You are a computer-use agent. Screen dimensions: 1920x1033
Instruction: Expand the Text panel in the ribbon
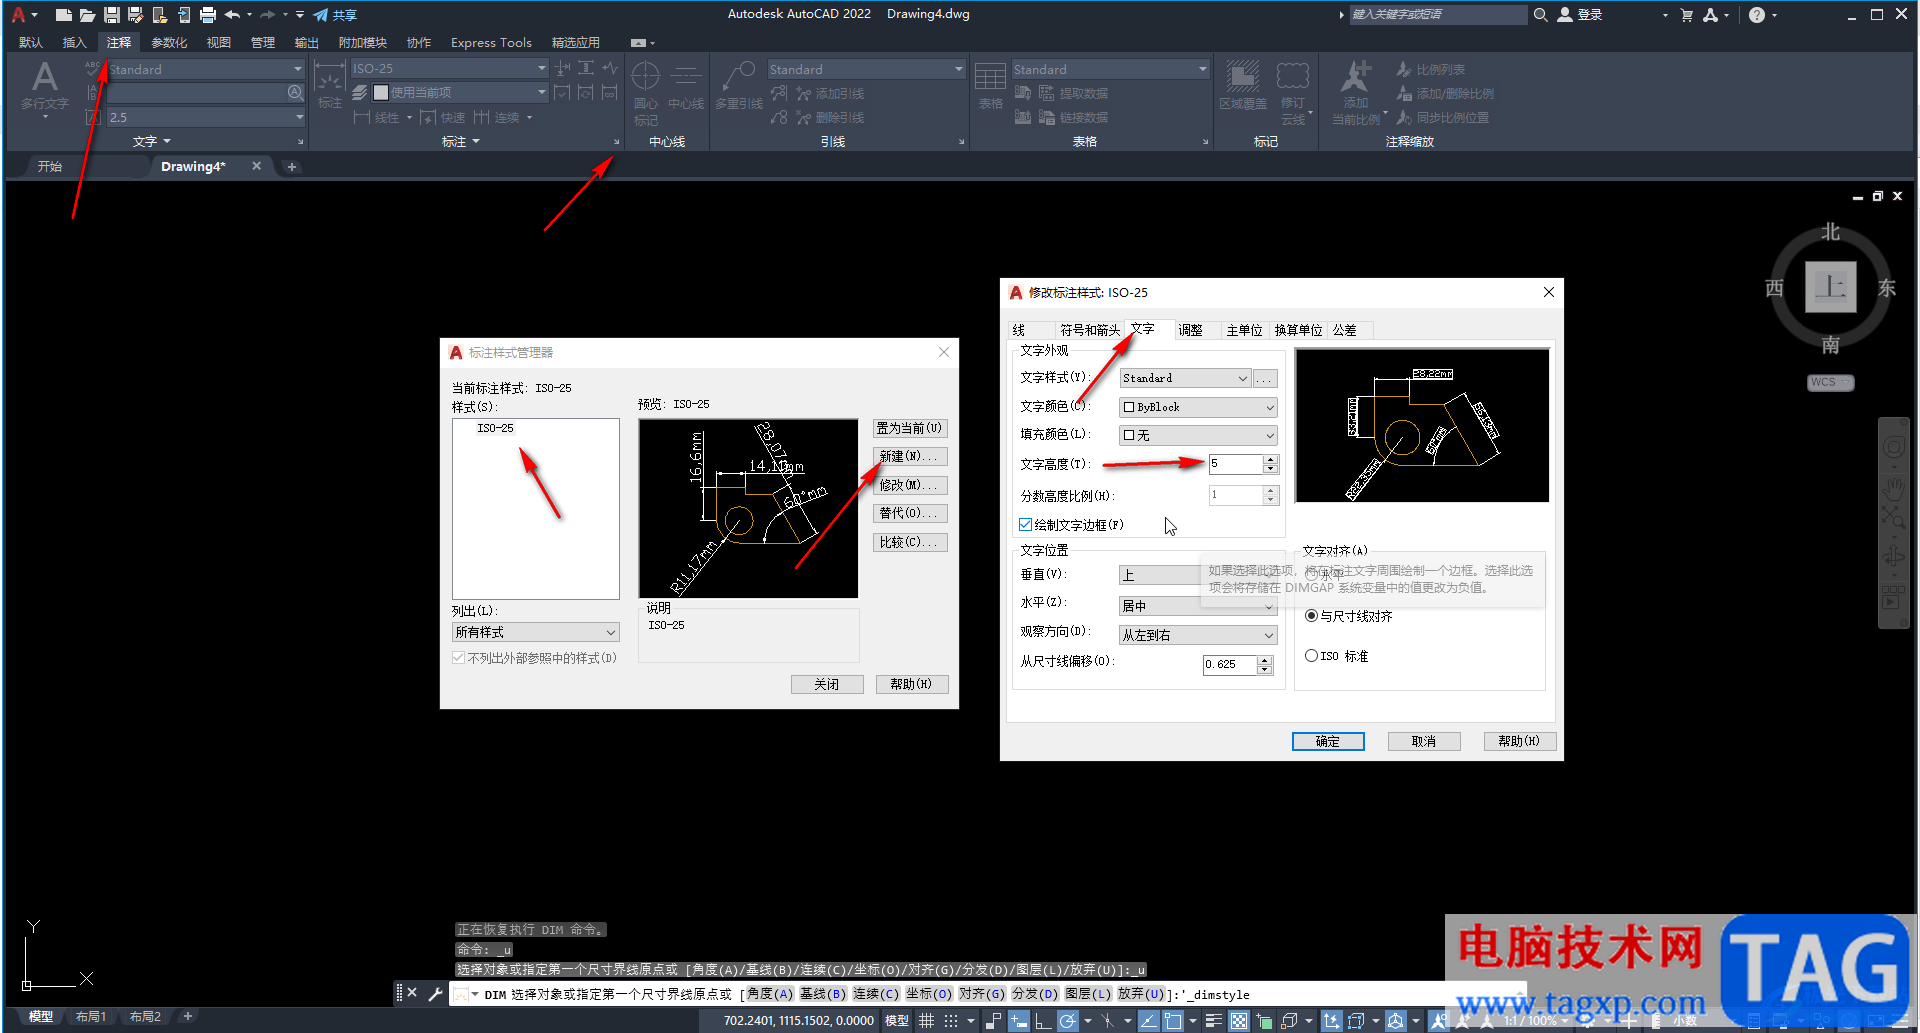(152, 142)
